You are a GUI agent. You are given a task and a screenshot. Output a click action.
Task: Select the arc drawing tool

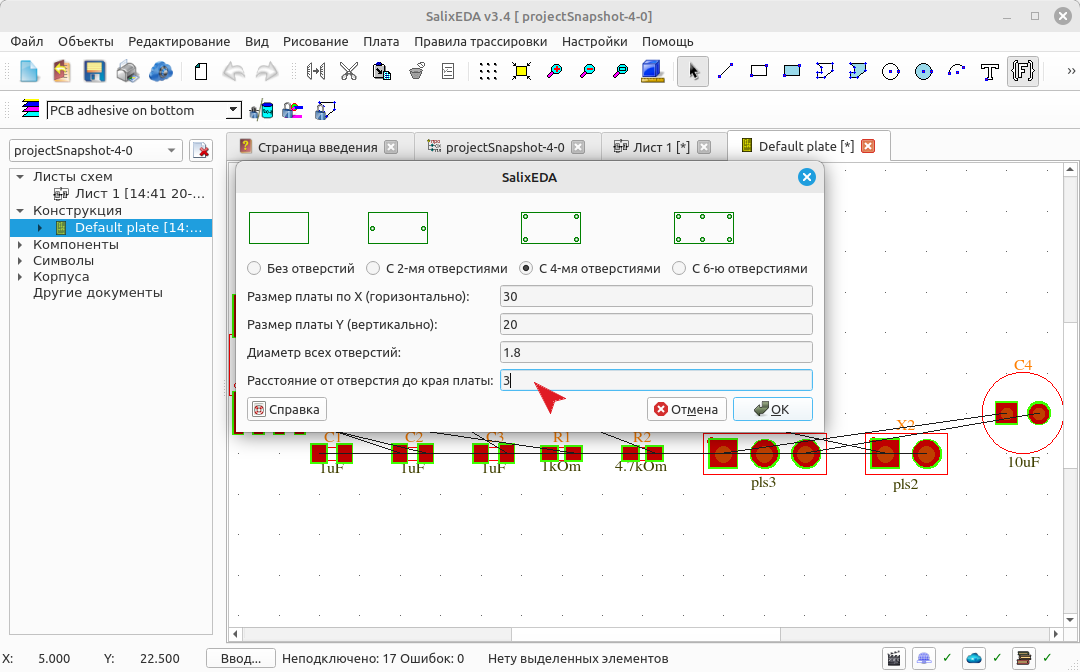coord(957,71)
